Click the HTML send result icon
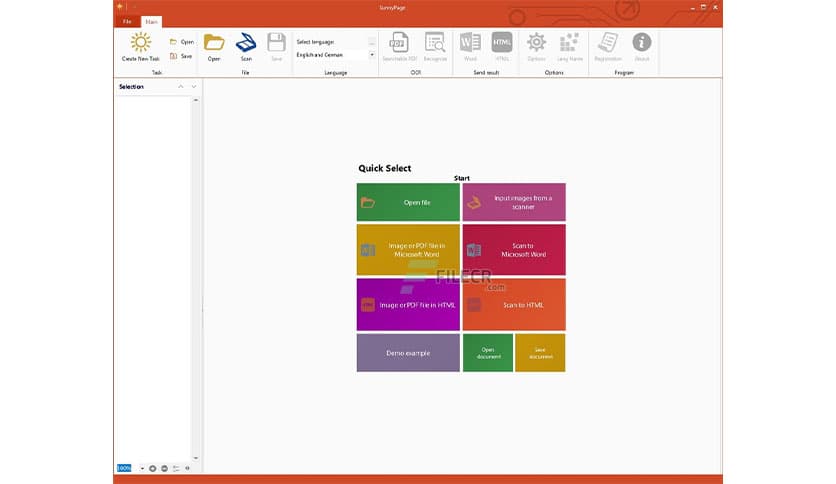Screen dimensions: 836x484 click(x=502, y=42)
